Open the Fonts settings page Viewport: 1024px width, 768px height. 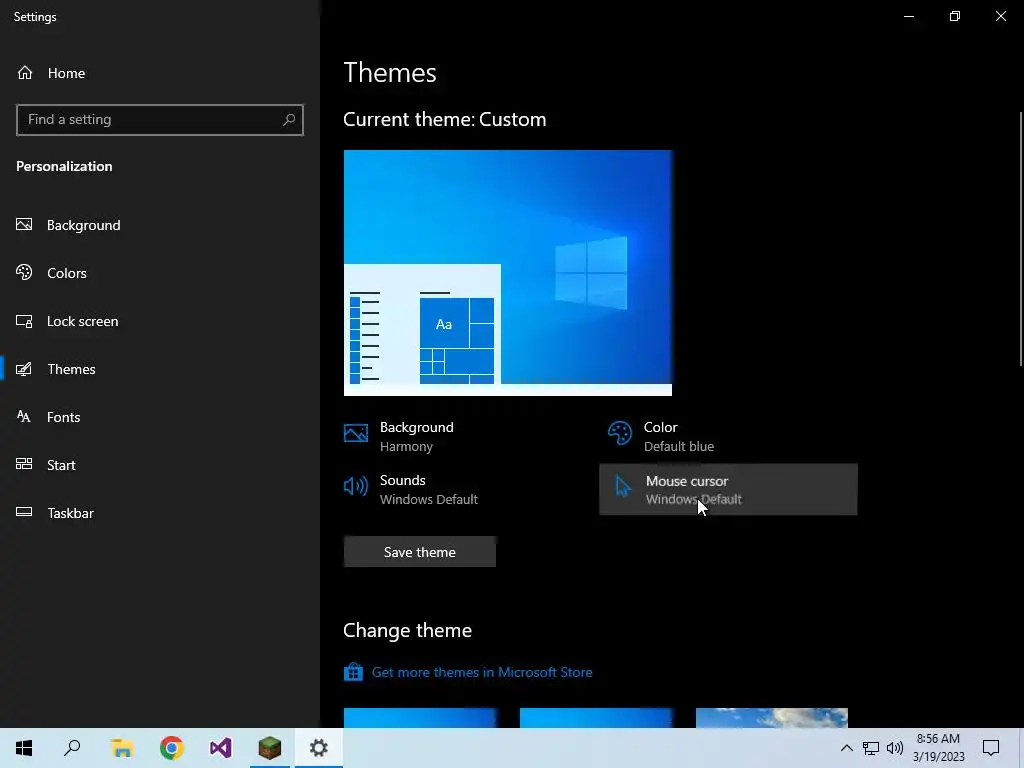160,417
